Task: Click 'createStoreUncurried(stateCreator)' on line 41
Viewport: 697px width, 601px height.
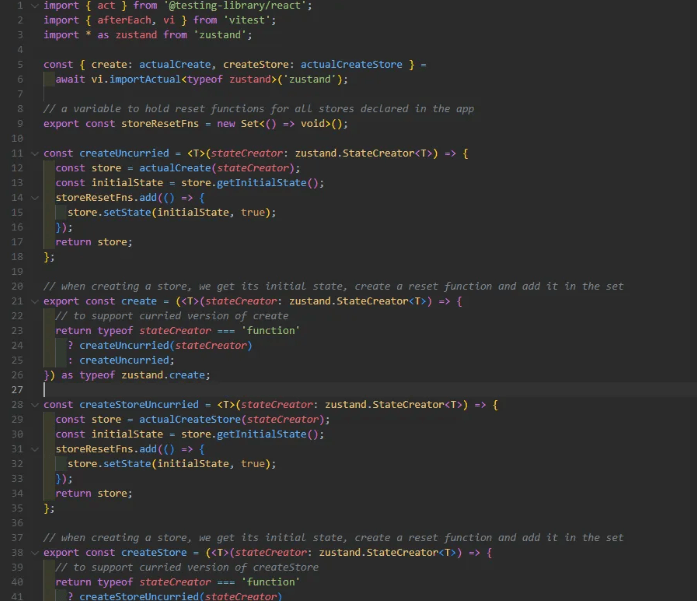Action: click(181, 596)
